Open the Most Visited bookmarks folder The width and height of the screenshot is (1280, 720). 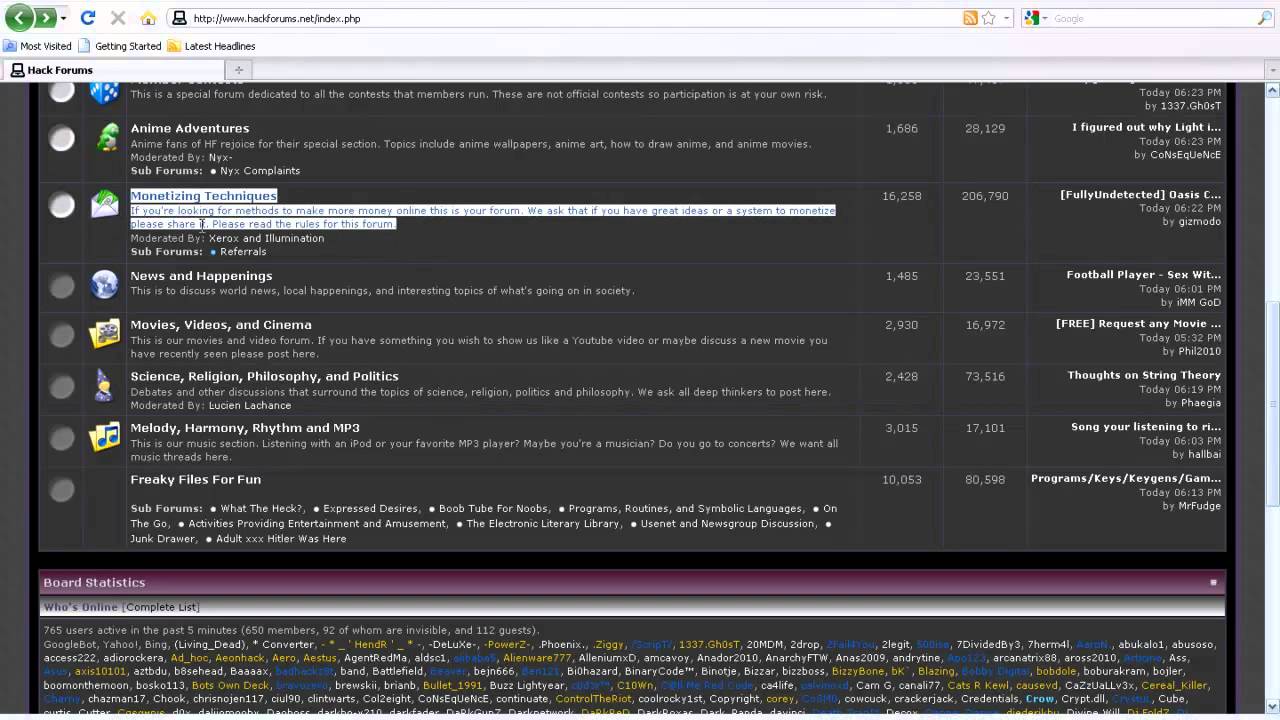(x=38, y=46)
